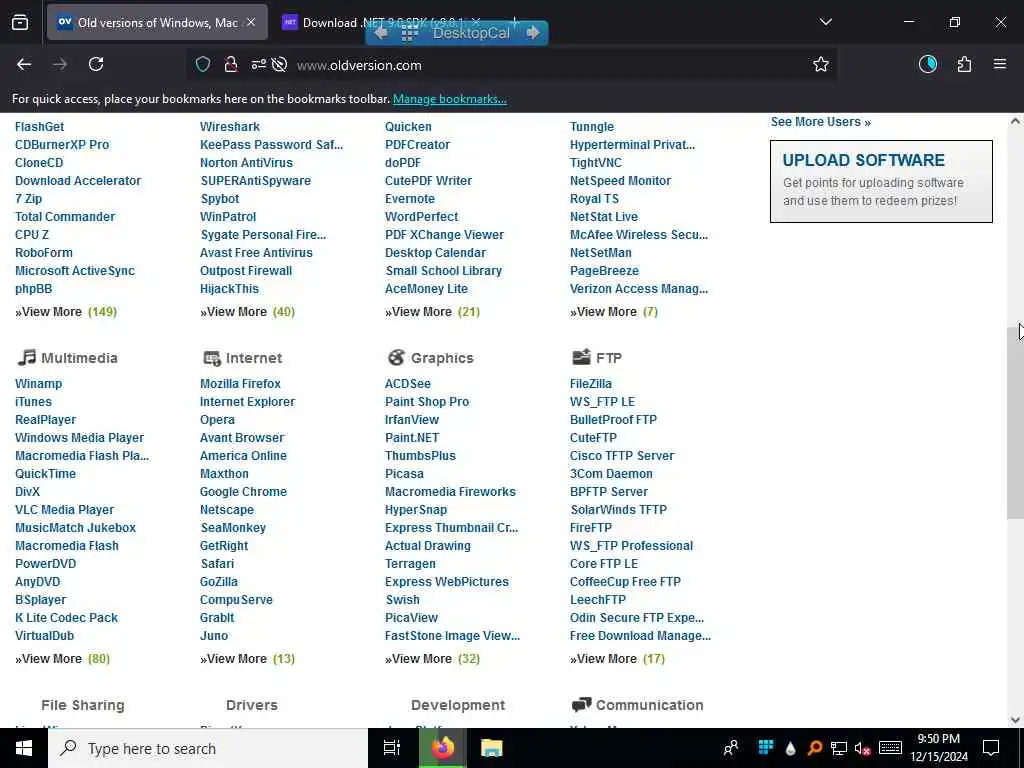Viewport: 1024px width, 768px height.
Task: Open the Mozilla Firefox link
Action: tap(240, 383)
